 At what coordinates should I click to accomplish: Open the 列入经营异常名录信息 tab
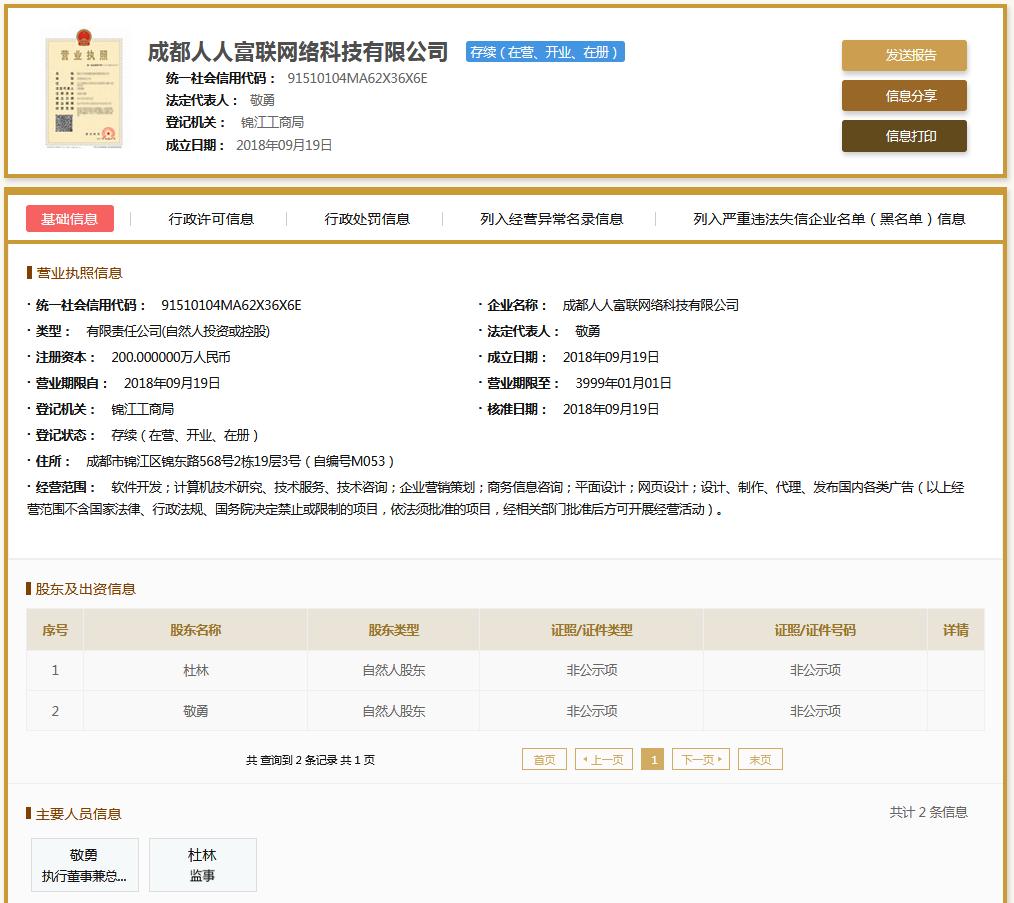pyautogui.click(x=551, y=219)
